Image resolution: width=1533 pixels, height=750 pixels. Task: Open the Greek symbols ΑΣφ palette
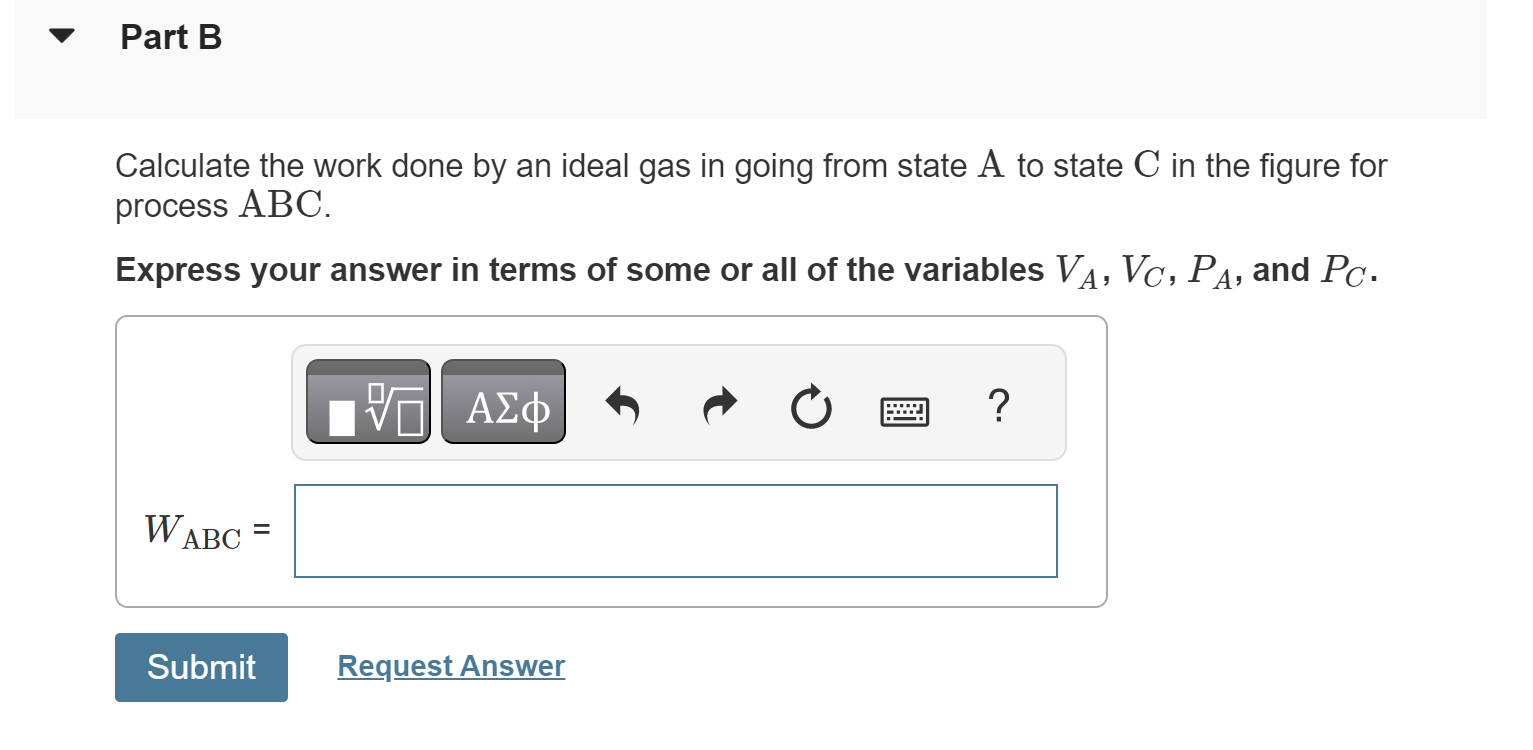pos(503,401)
